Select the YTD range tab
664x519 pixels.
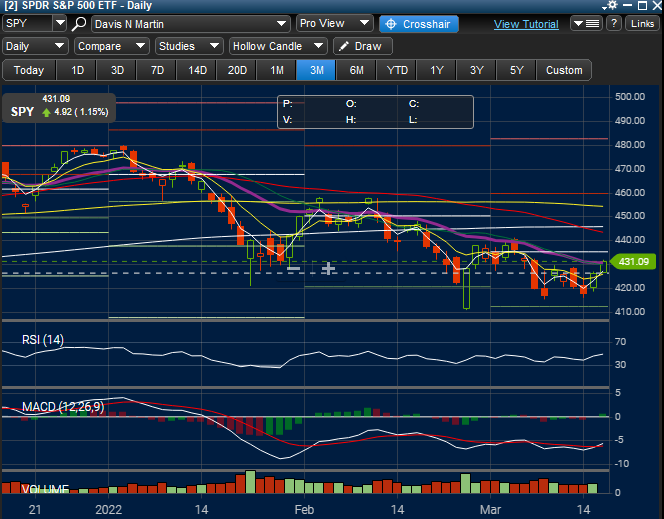397,70
